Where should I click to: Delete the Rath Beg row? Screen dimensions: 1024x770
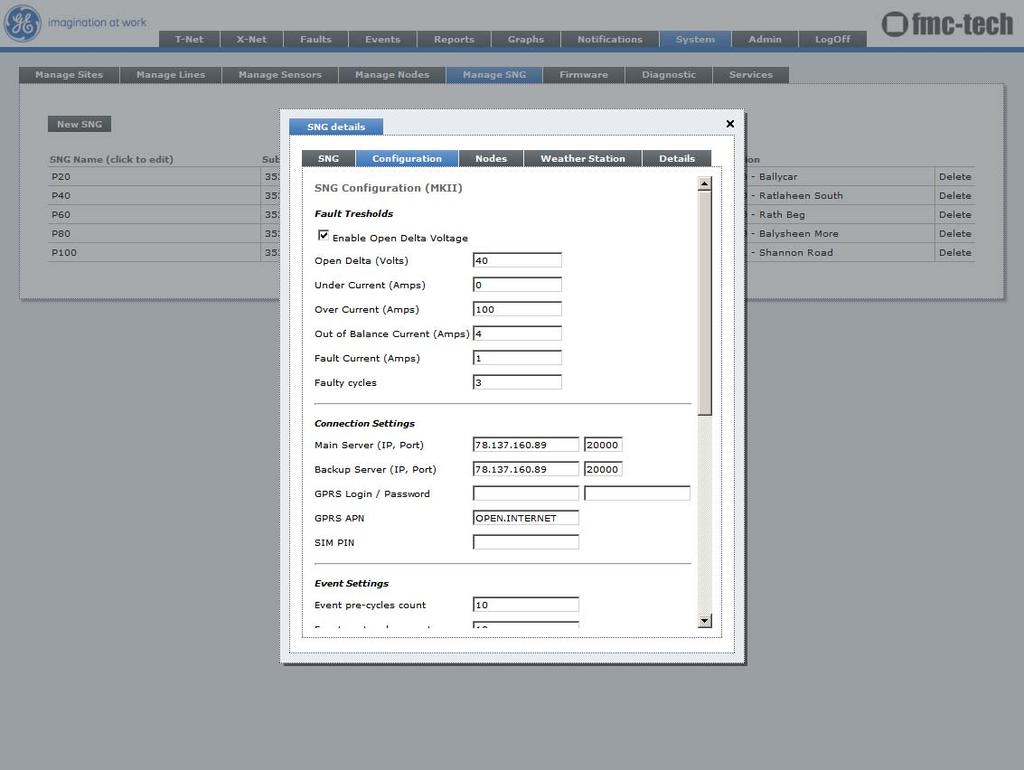[x=955, y=214]
